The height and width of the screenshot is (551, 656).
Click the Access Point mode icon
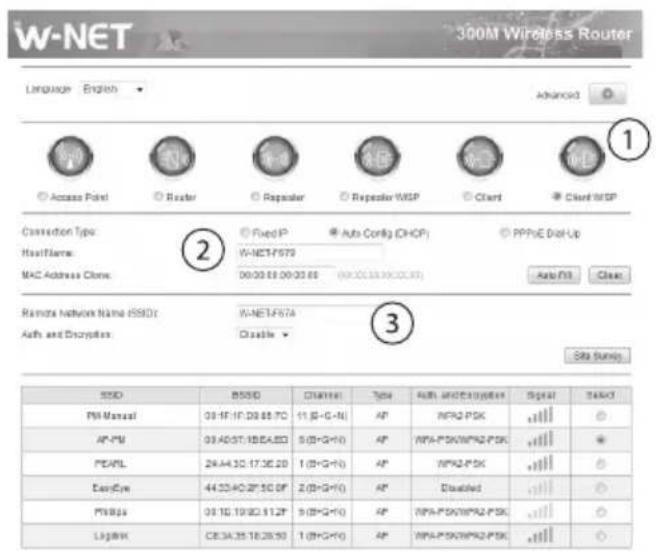pyautogui.click(x=70, y=157)
